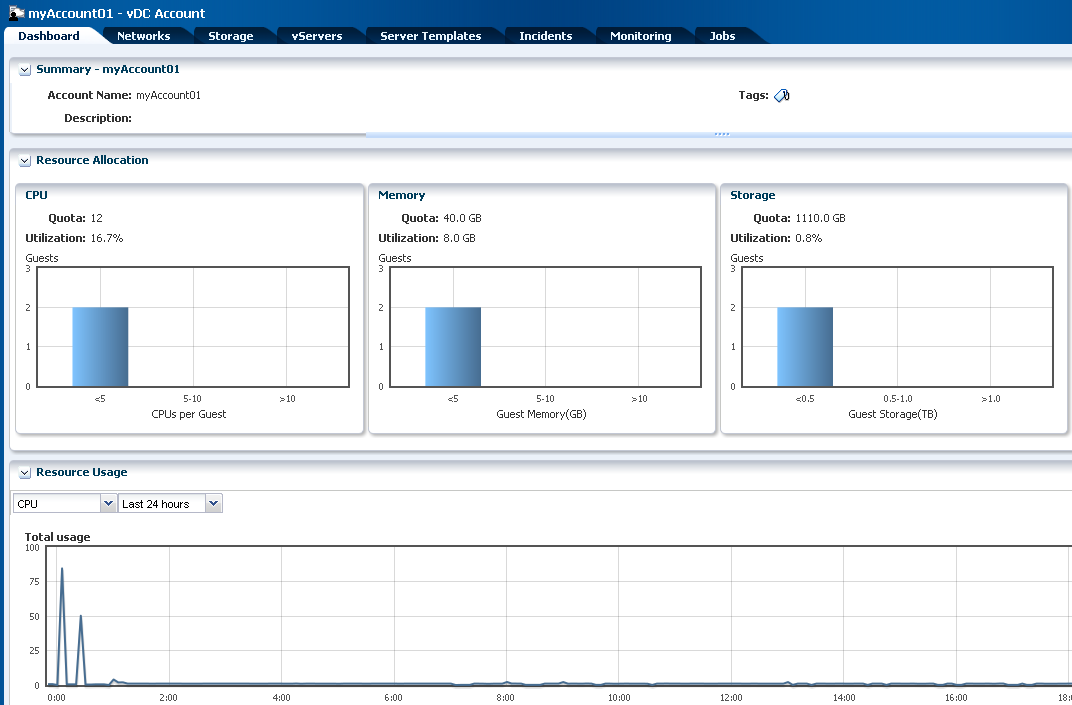Click the Guest Memory(GB) axis label

[x=541, y=414]
